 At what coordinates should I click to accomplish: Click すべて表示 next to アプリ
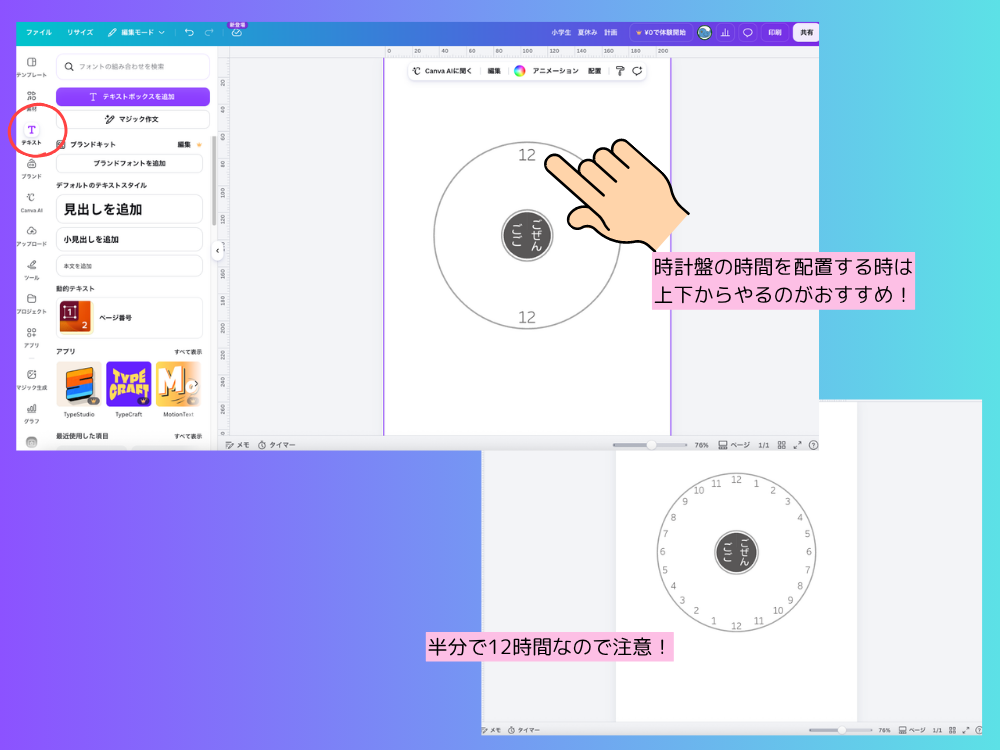coord(188,352)
